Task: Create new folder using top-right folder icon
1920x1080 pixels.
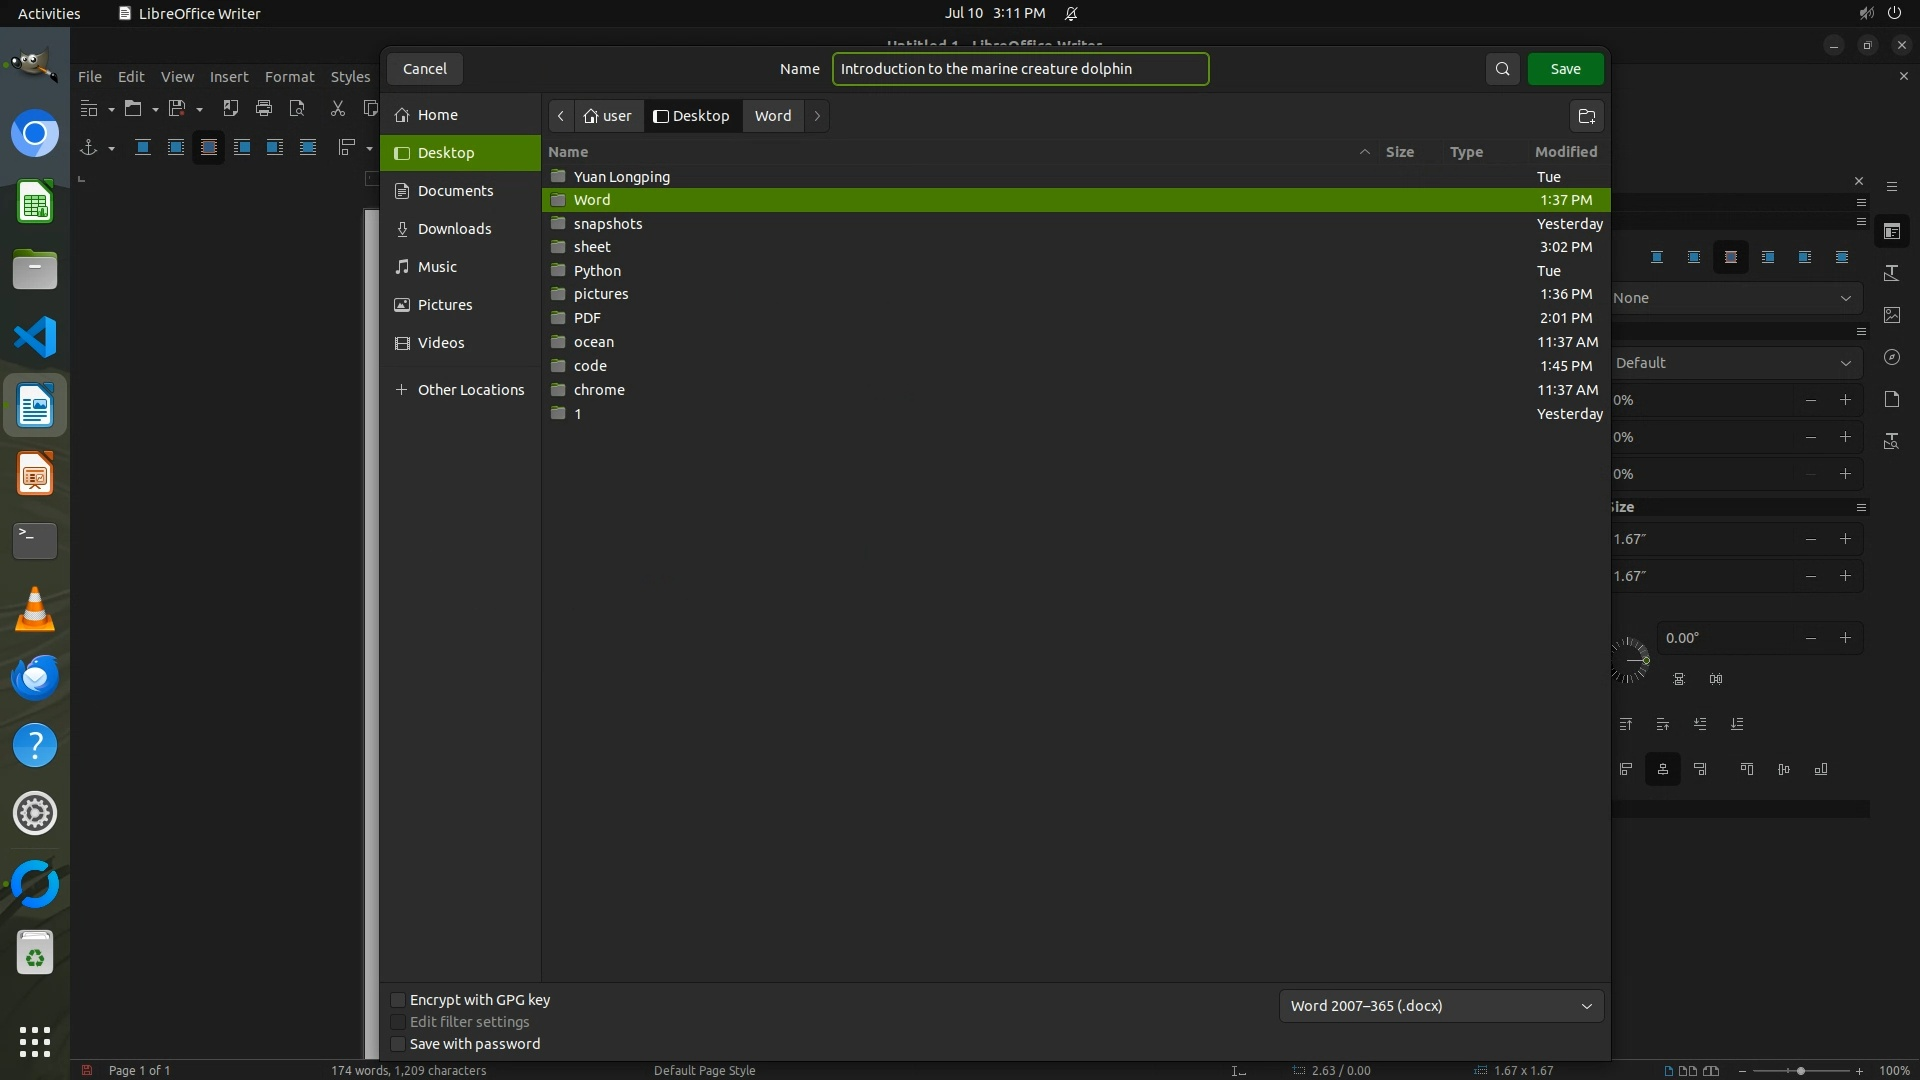Action: pyautogui.click(x=1586, y=116)
